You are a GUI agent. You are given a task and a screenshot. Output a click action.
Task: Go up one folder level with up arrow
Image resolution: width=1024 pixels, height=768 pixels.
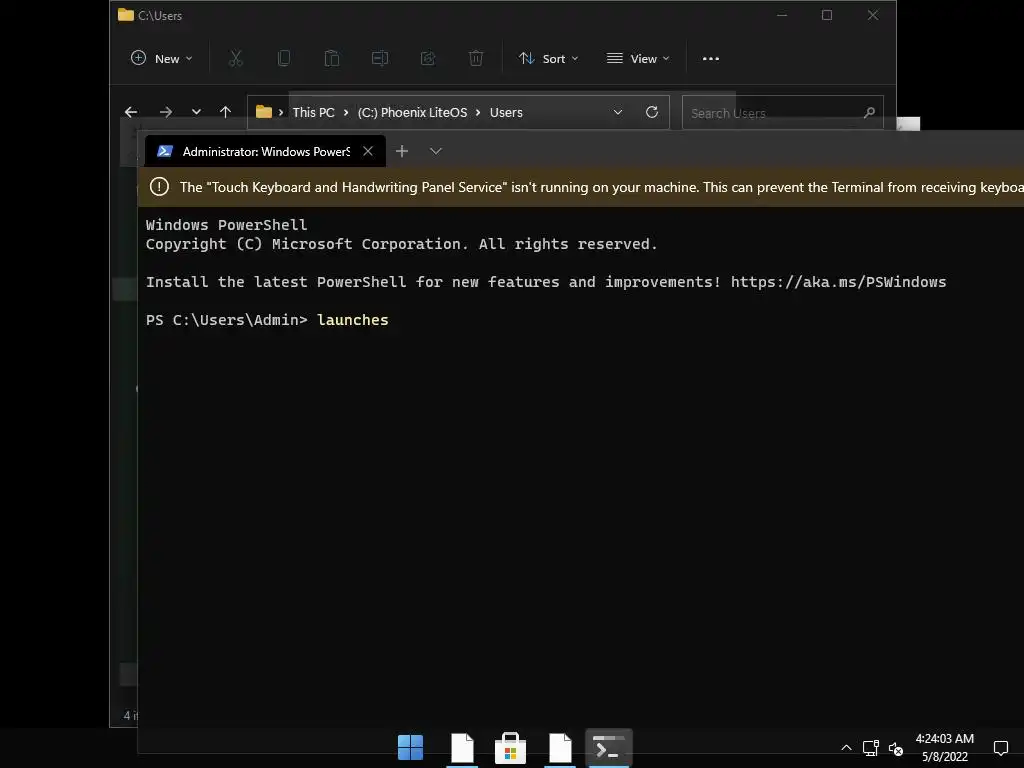coord(225,112)
